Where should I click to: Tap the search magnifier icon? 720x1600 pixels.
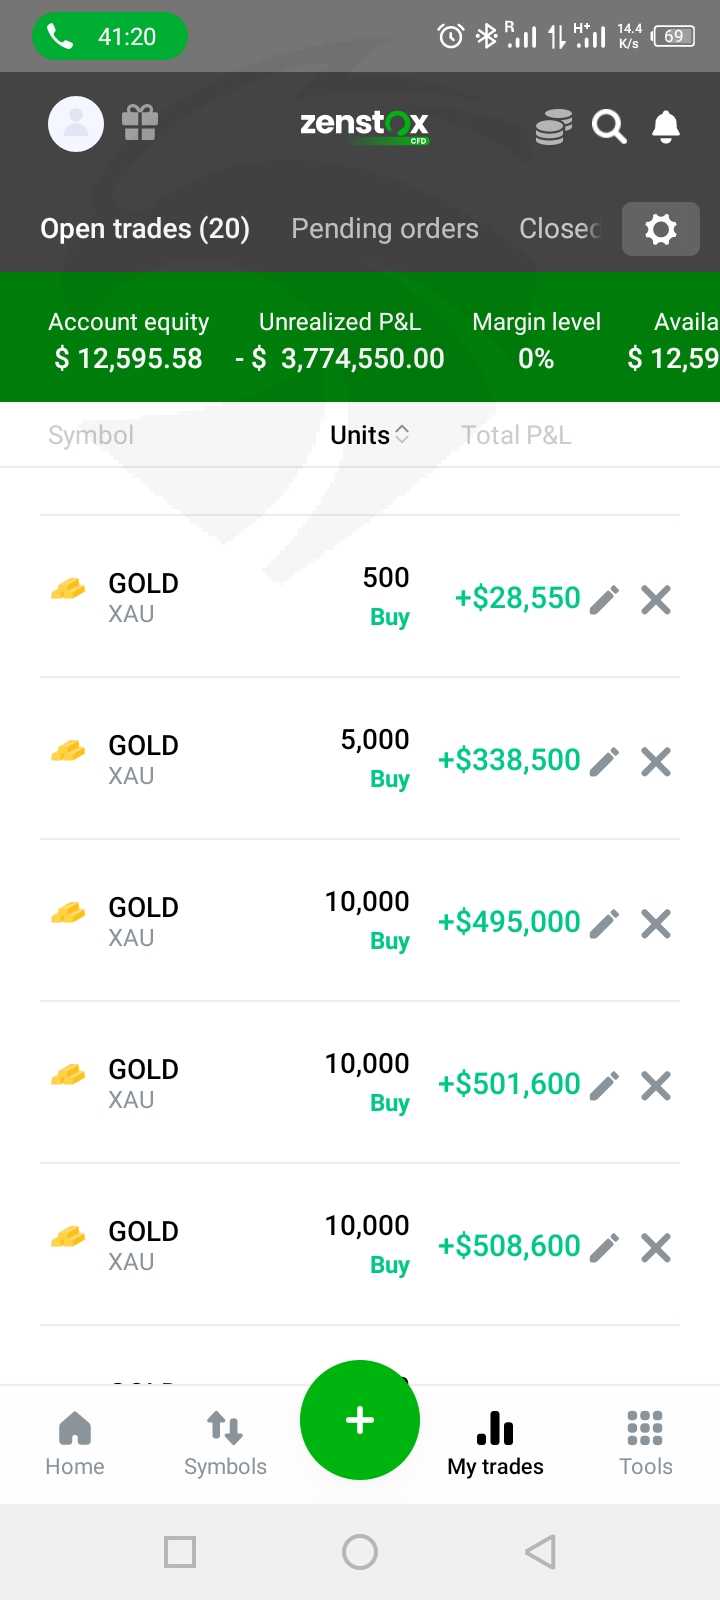pyautogui.click(x=609, y=127)
